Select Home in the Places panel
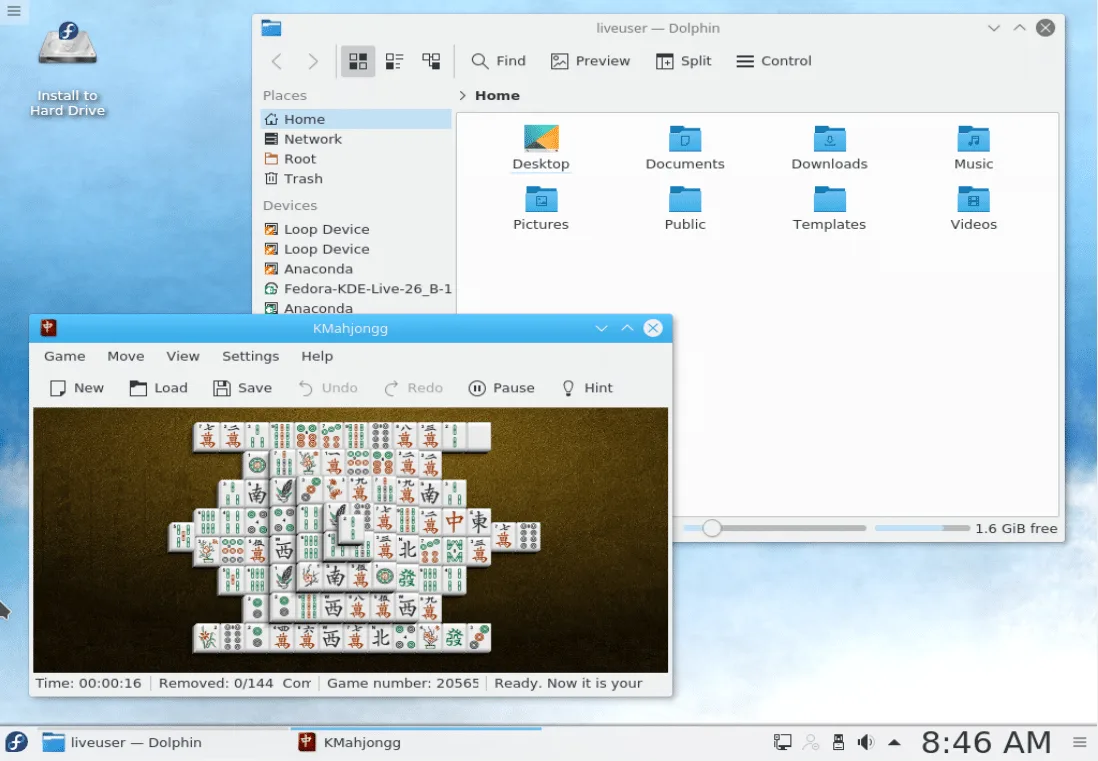The height and width of the screenshot is (761, 1098). pos(356,119)
